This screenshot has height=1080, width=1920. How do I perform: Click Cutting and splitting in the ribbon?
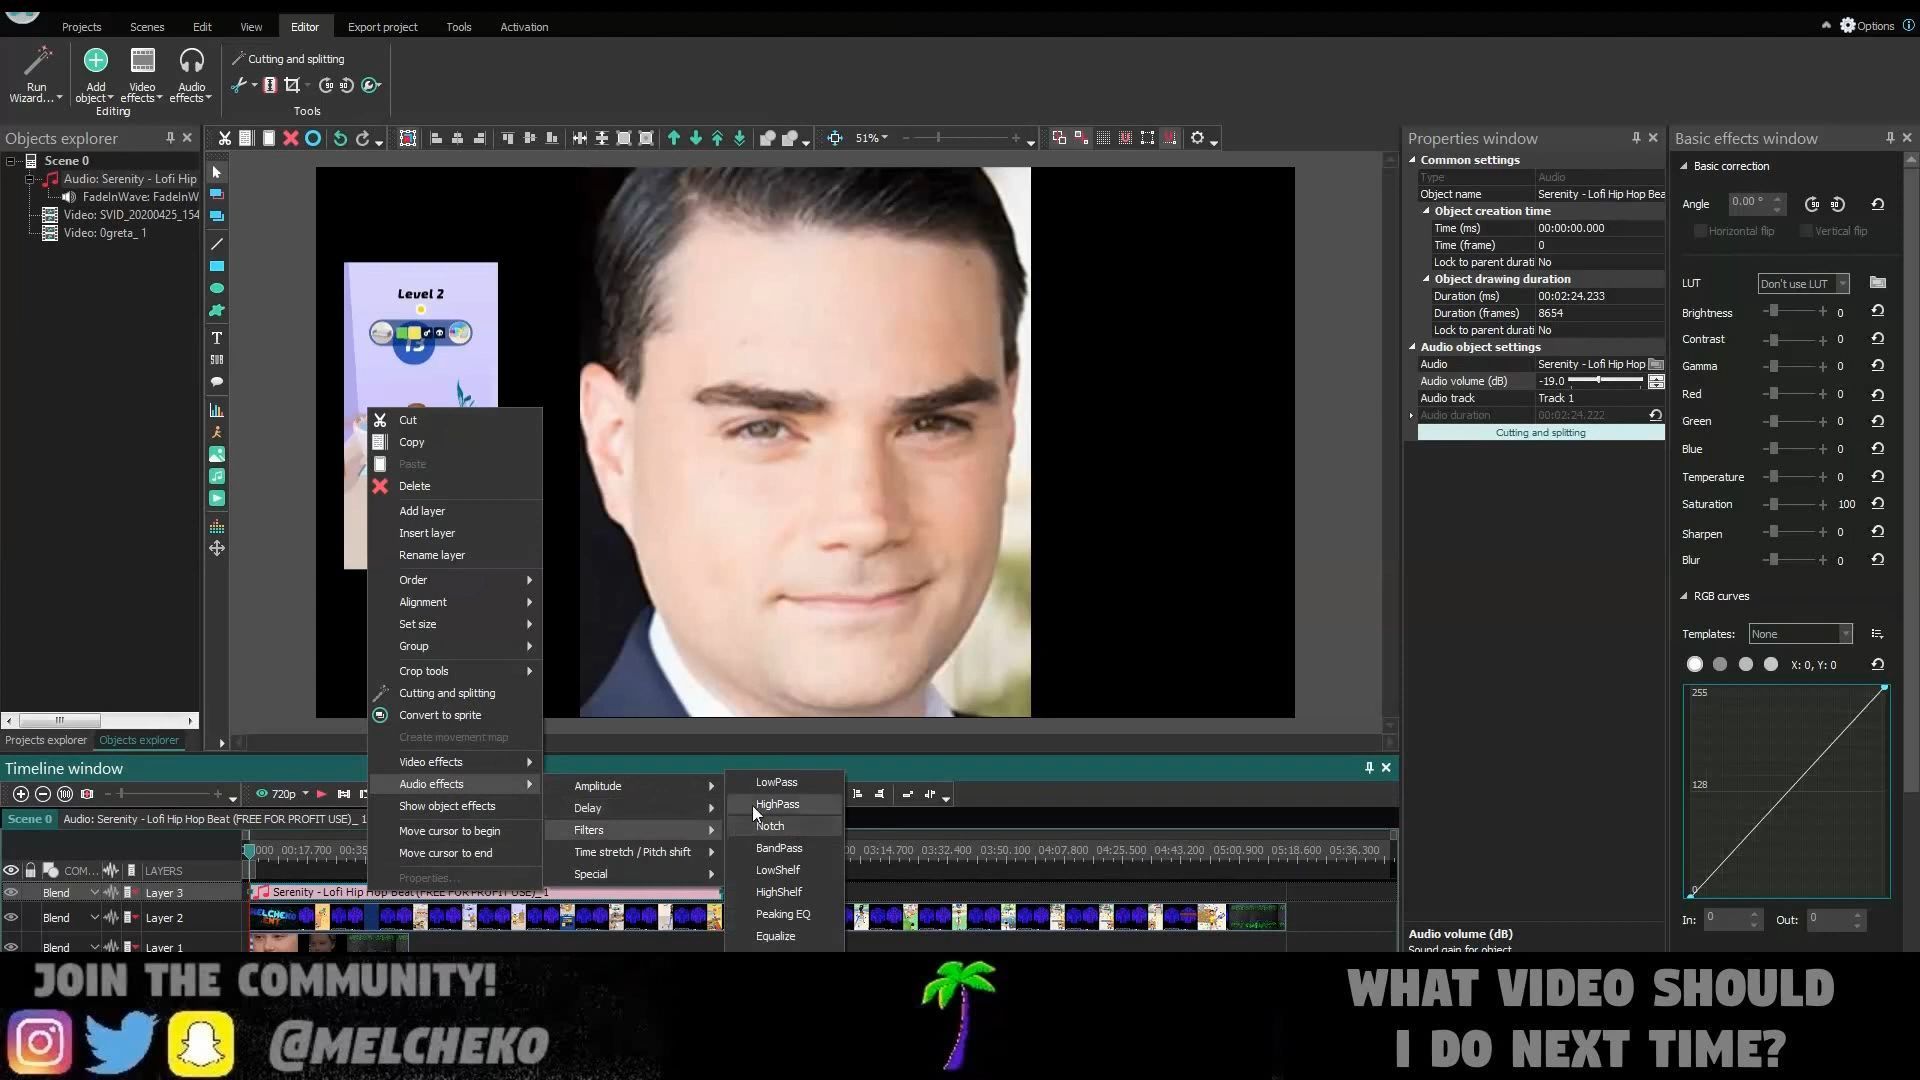click(288, 59)
